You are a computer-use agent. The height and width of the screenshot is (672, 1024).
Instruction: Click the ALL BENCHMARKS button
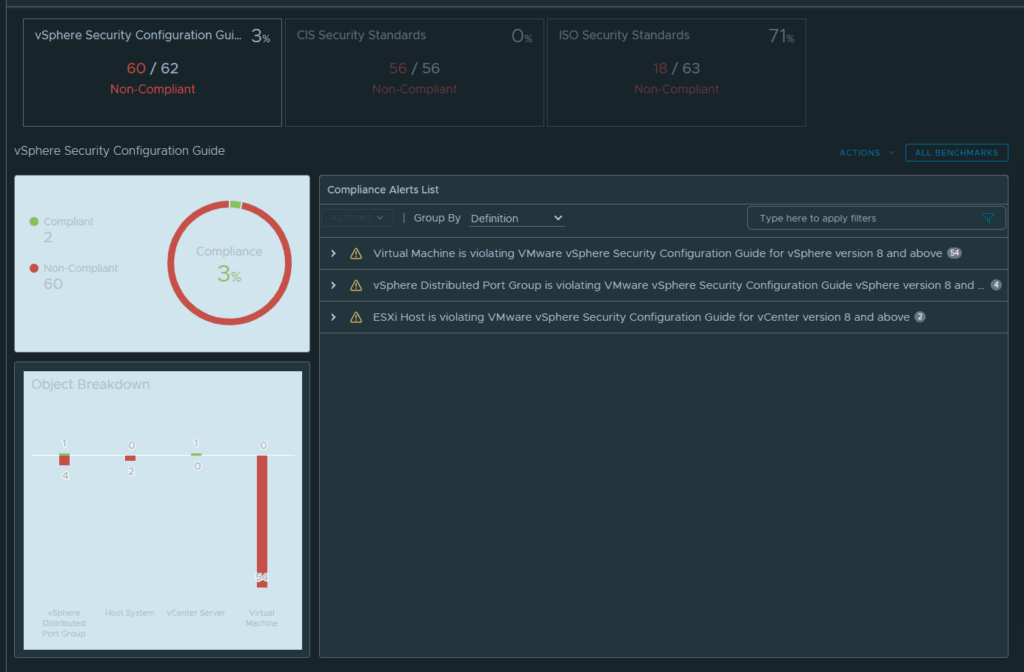point(956,153)
